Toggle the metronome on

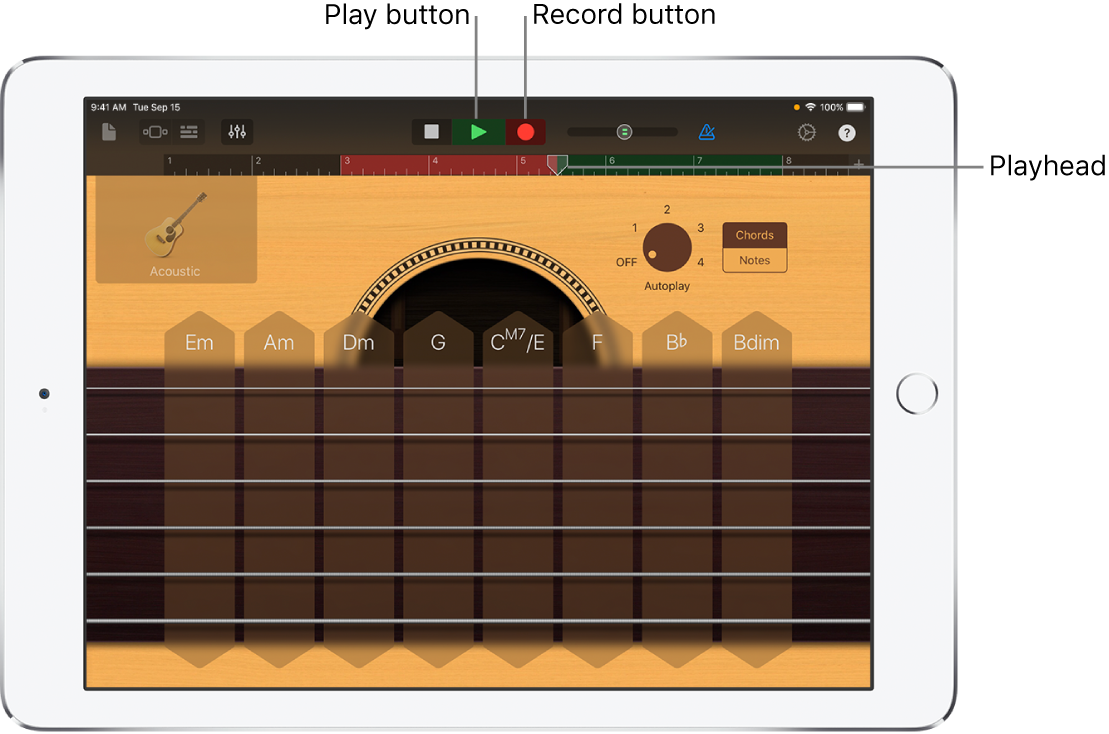tap(707, 132)
